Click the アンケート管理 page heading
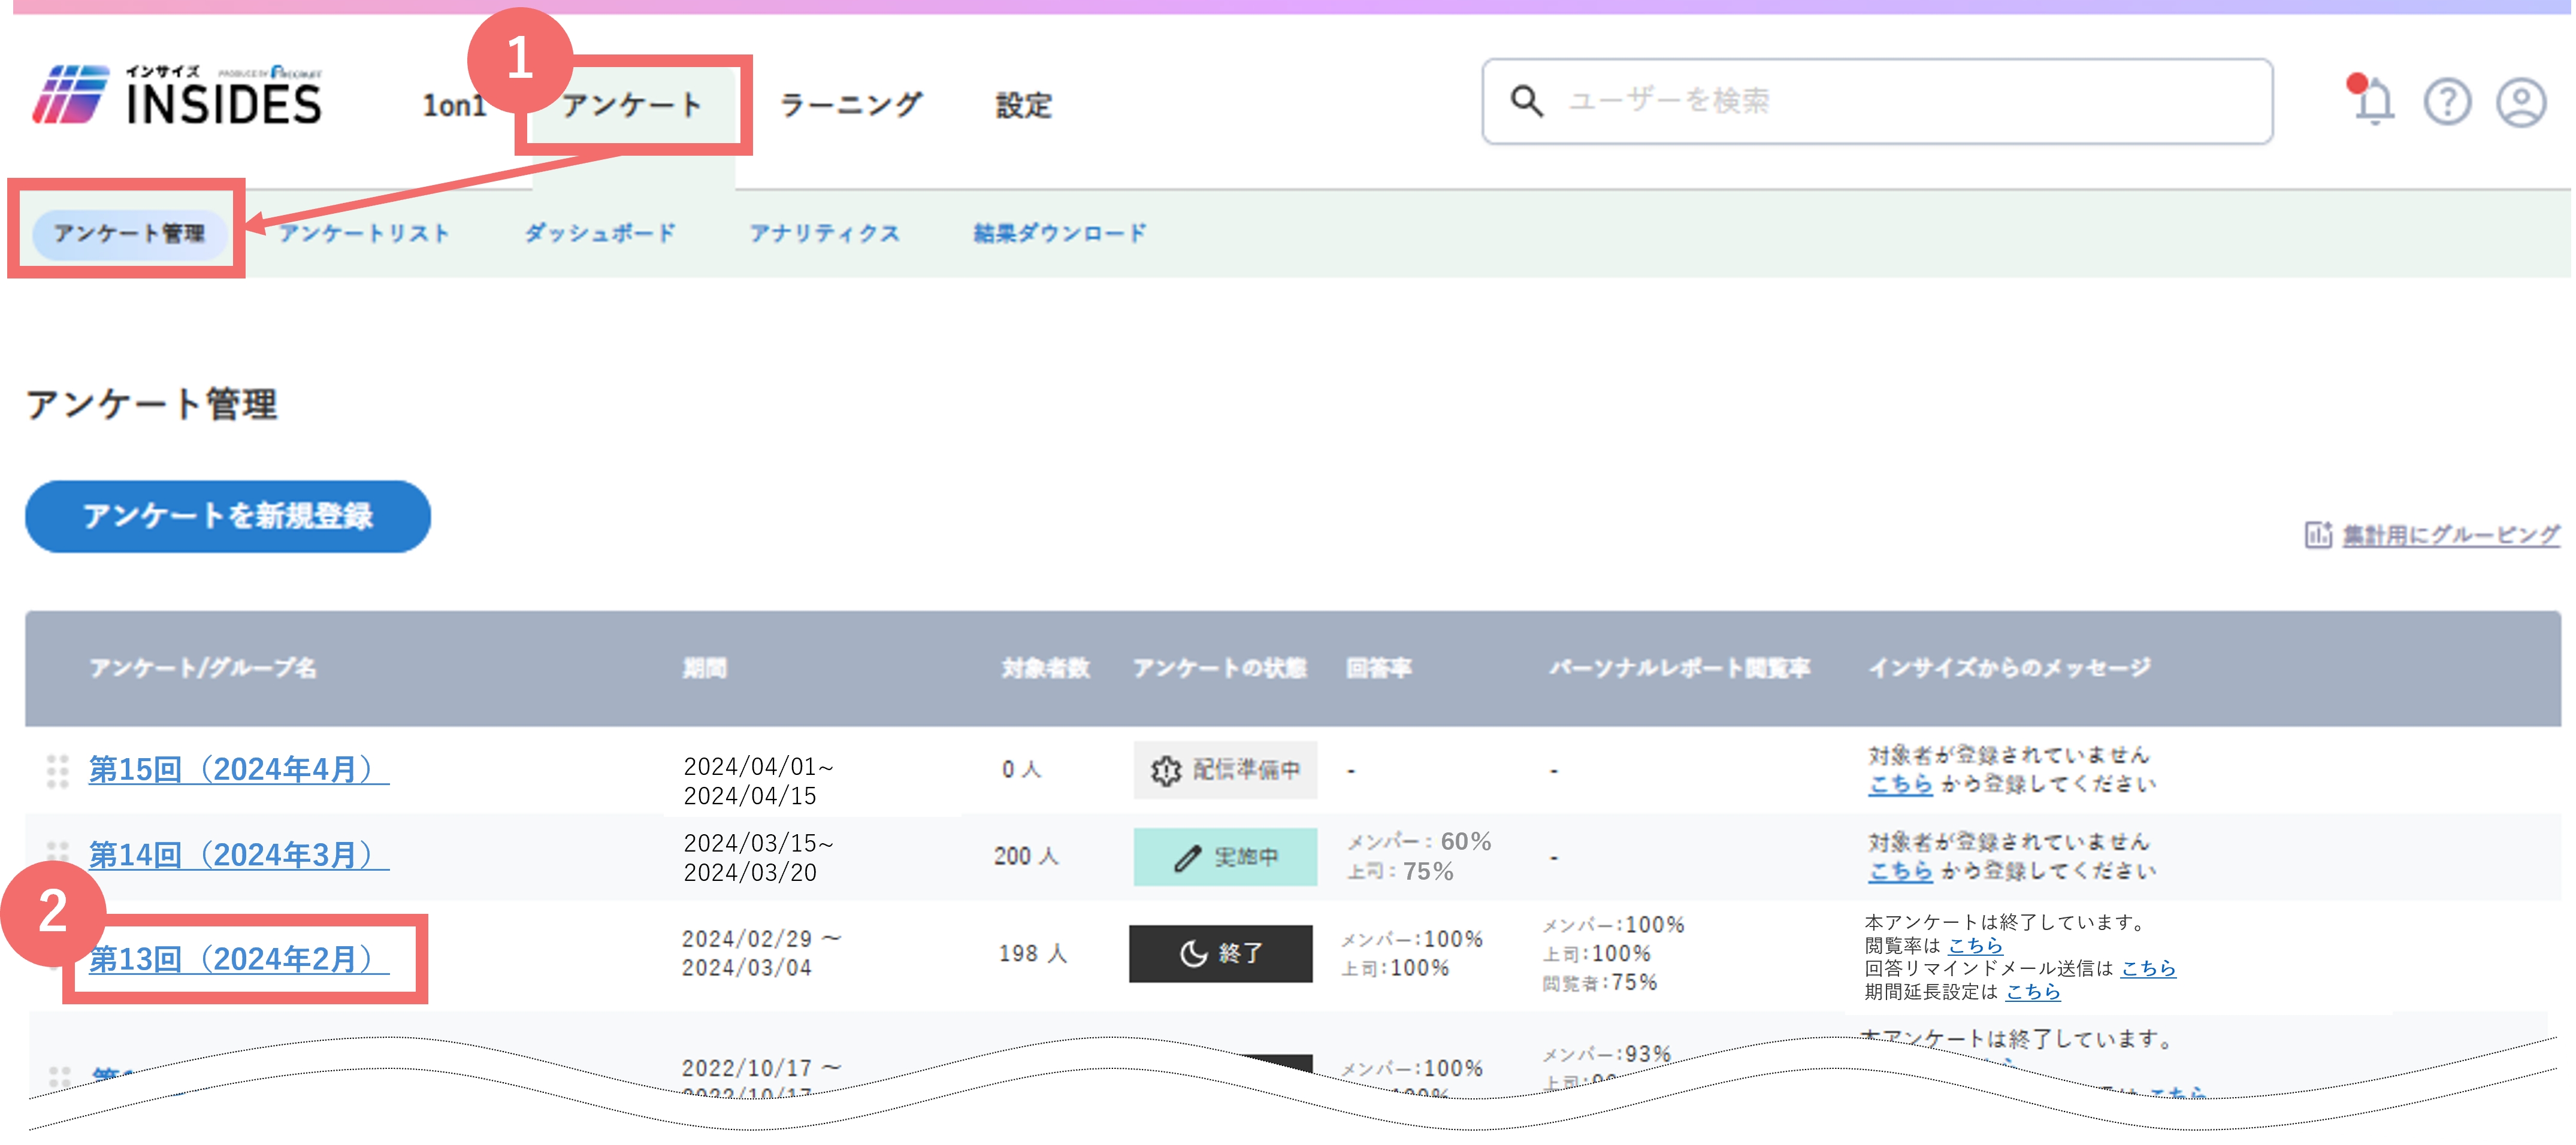 coord(151,404)
